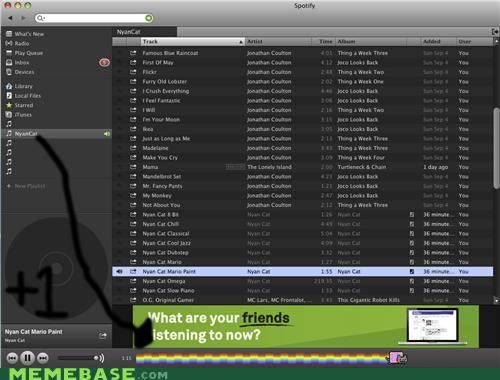Click speaker icon next to NyanCat playlist
The width and height of the screenshot is (500, 380).
[107, 134]
